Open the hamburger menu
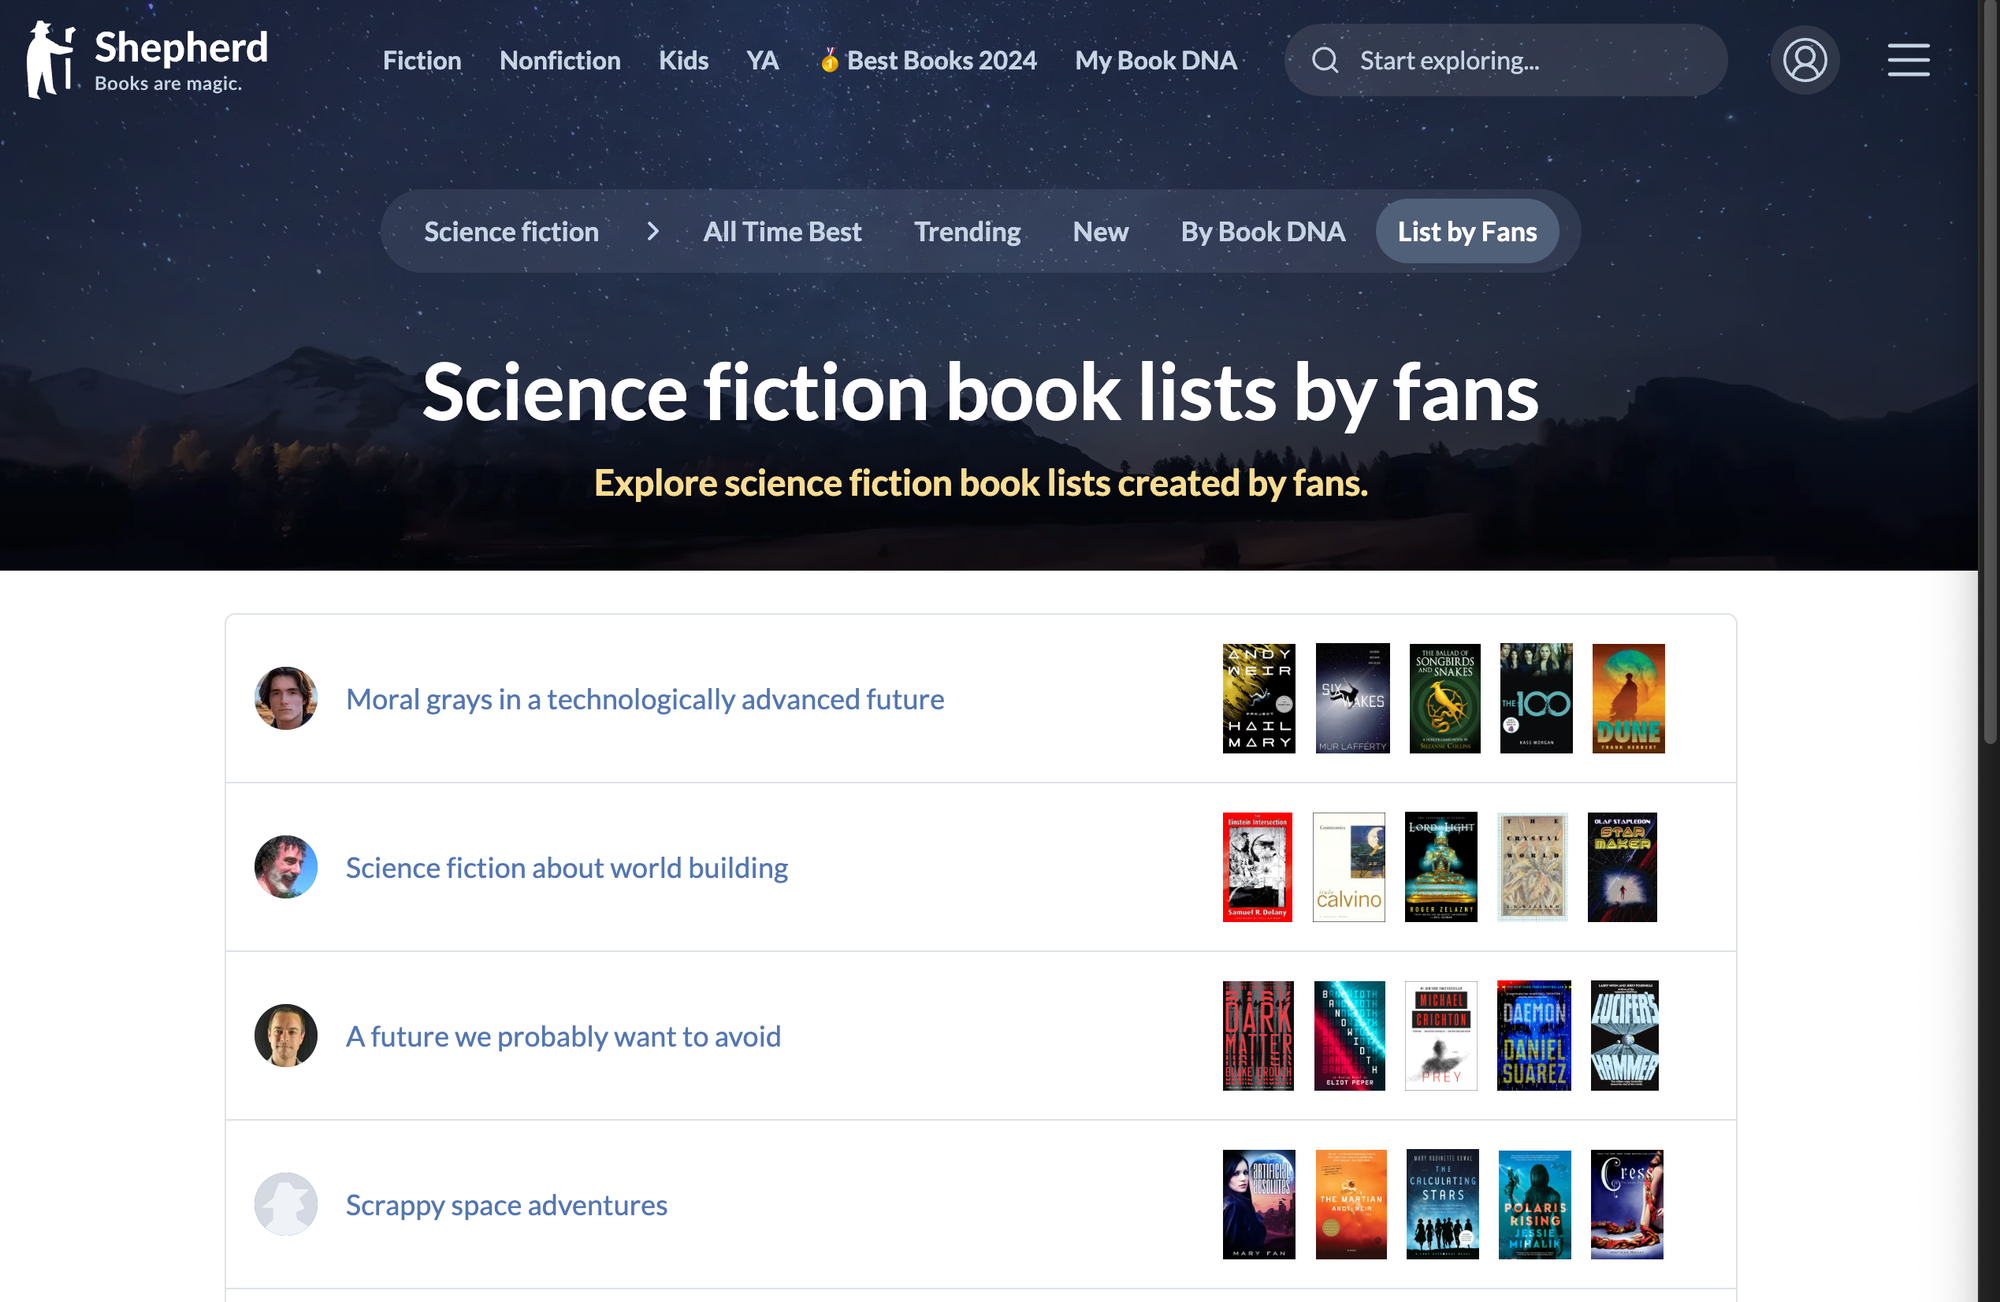The image size is (2000, 1302). (x=1908, y=60)
